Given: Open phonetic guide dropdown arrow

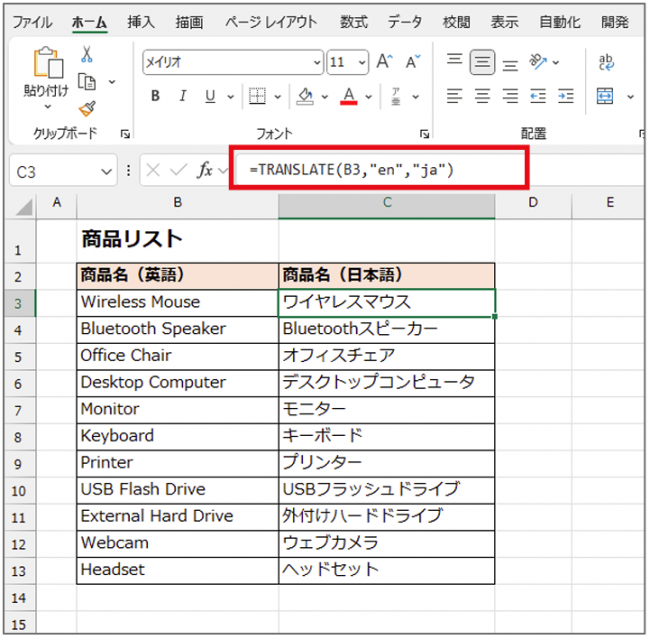Looking at the screenshot, I should click(x=415, y=97).
